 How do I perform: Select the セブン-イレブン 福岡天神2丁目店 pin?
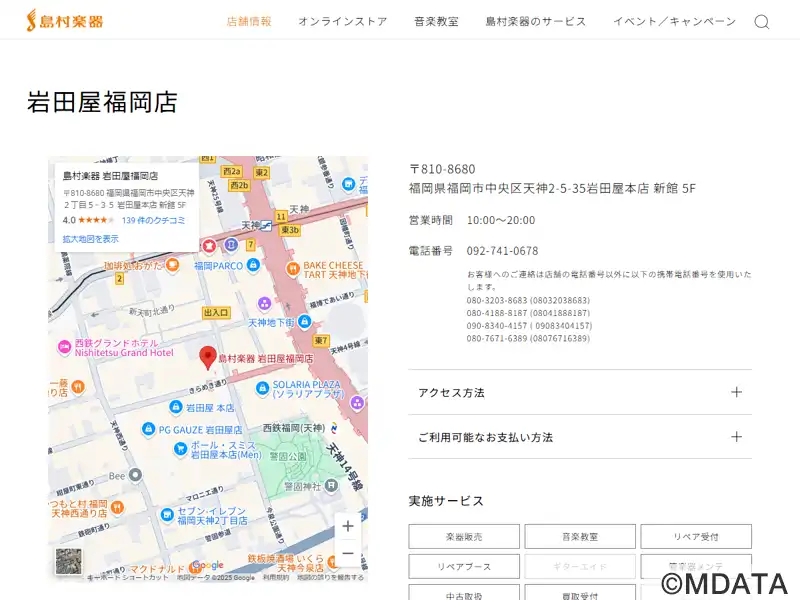click(x=167, y=515)
